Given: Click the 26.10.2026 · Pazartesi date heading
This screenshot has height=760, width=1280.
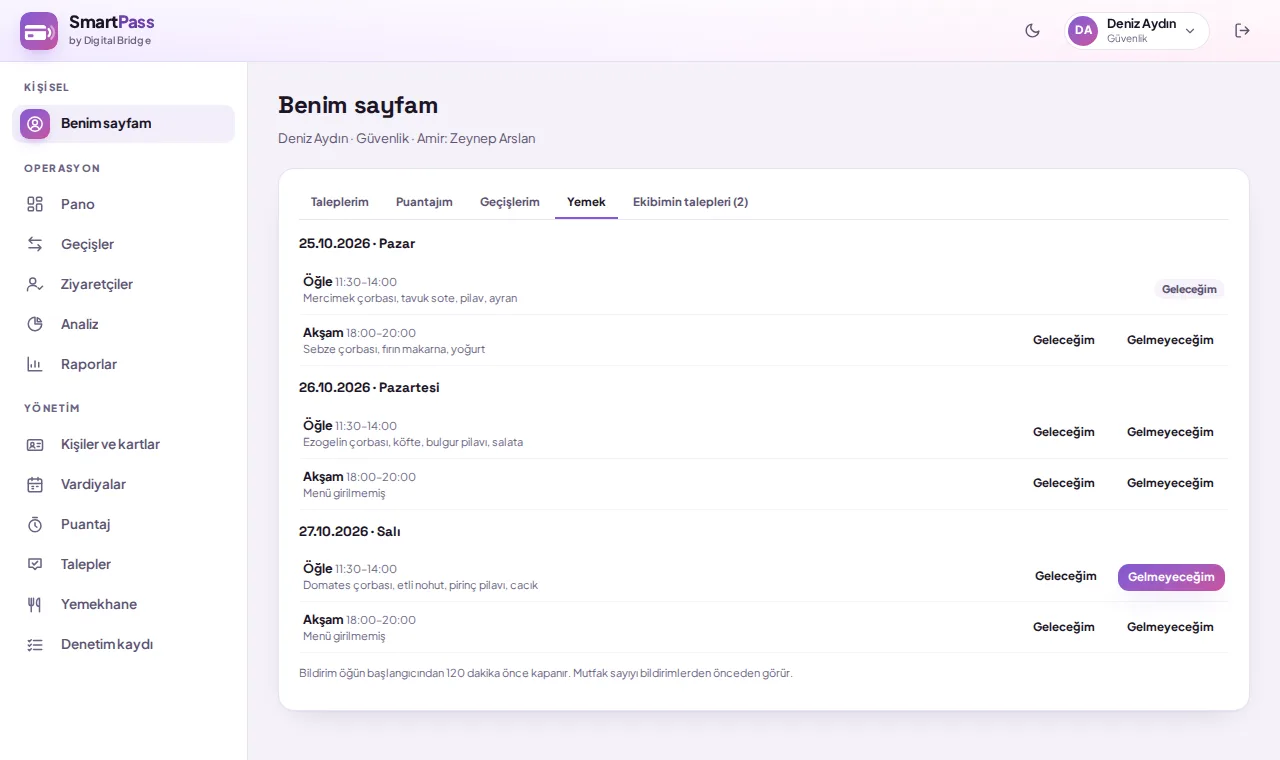Looking at the screenshot, I should (369, 387).
